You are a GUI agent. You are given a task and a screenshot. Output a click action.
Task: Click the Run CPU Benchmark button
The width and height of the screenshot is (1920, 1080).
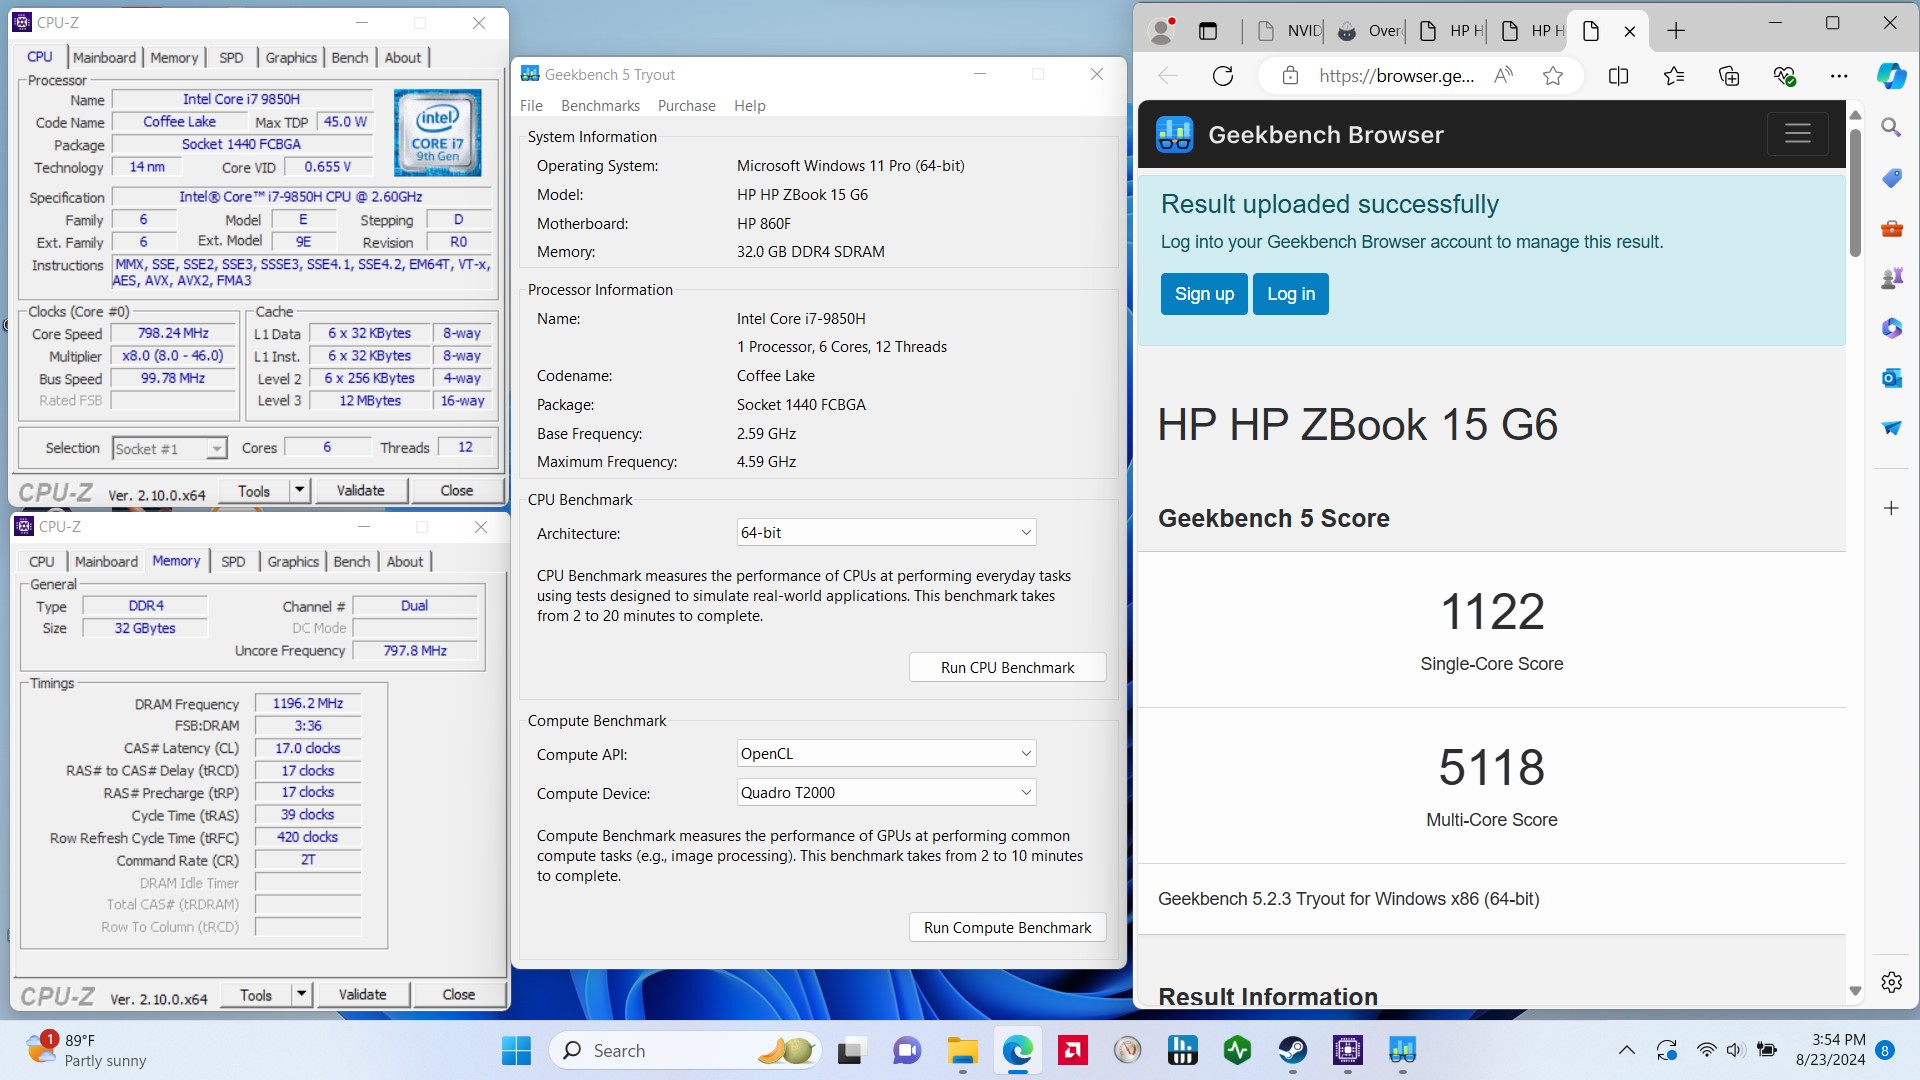[1007, 668]
